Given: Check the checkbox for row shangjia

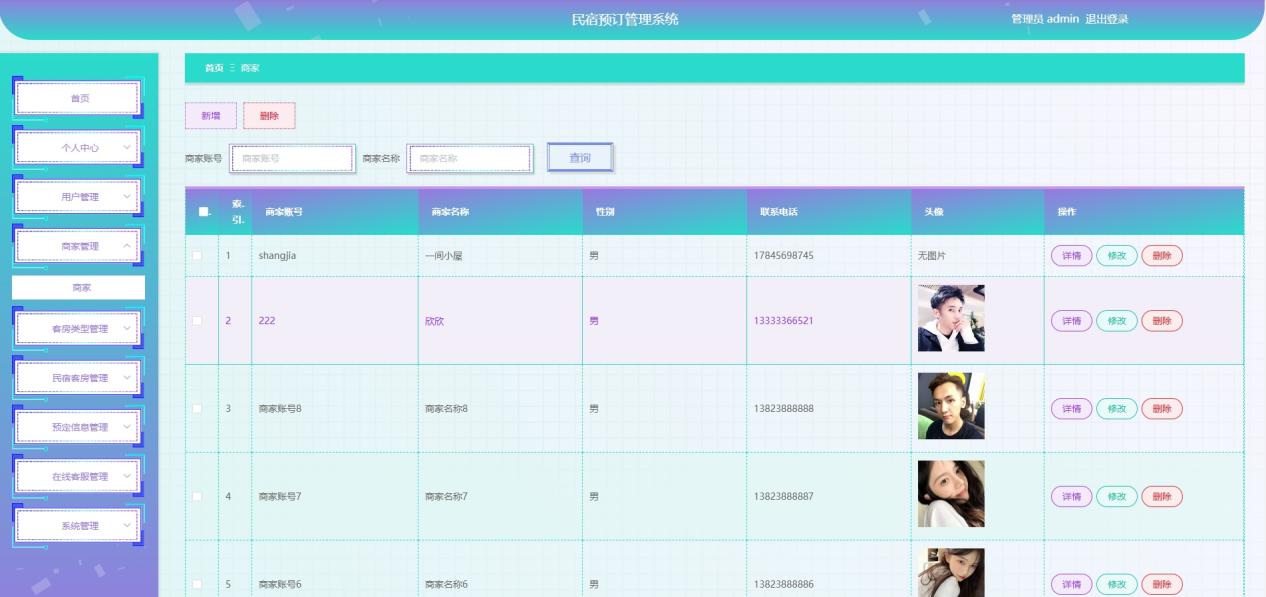Looking at the screenshot, I should click(x=198, y=256).
